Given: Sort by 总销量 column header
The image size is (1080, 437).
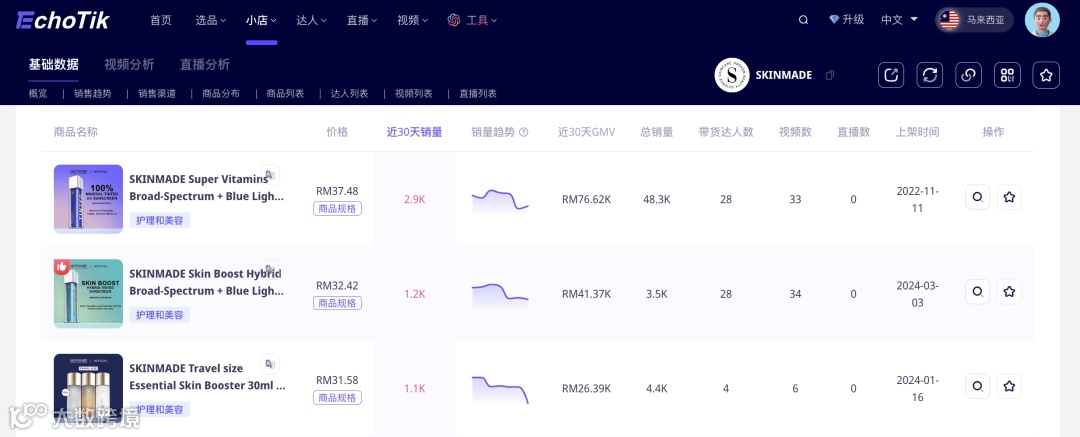Looking at the screenshot, I should [656, 132].
